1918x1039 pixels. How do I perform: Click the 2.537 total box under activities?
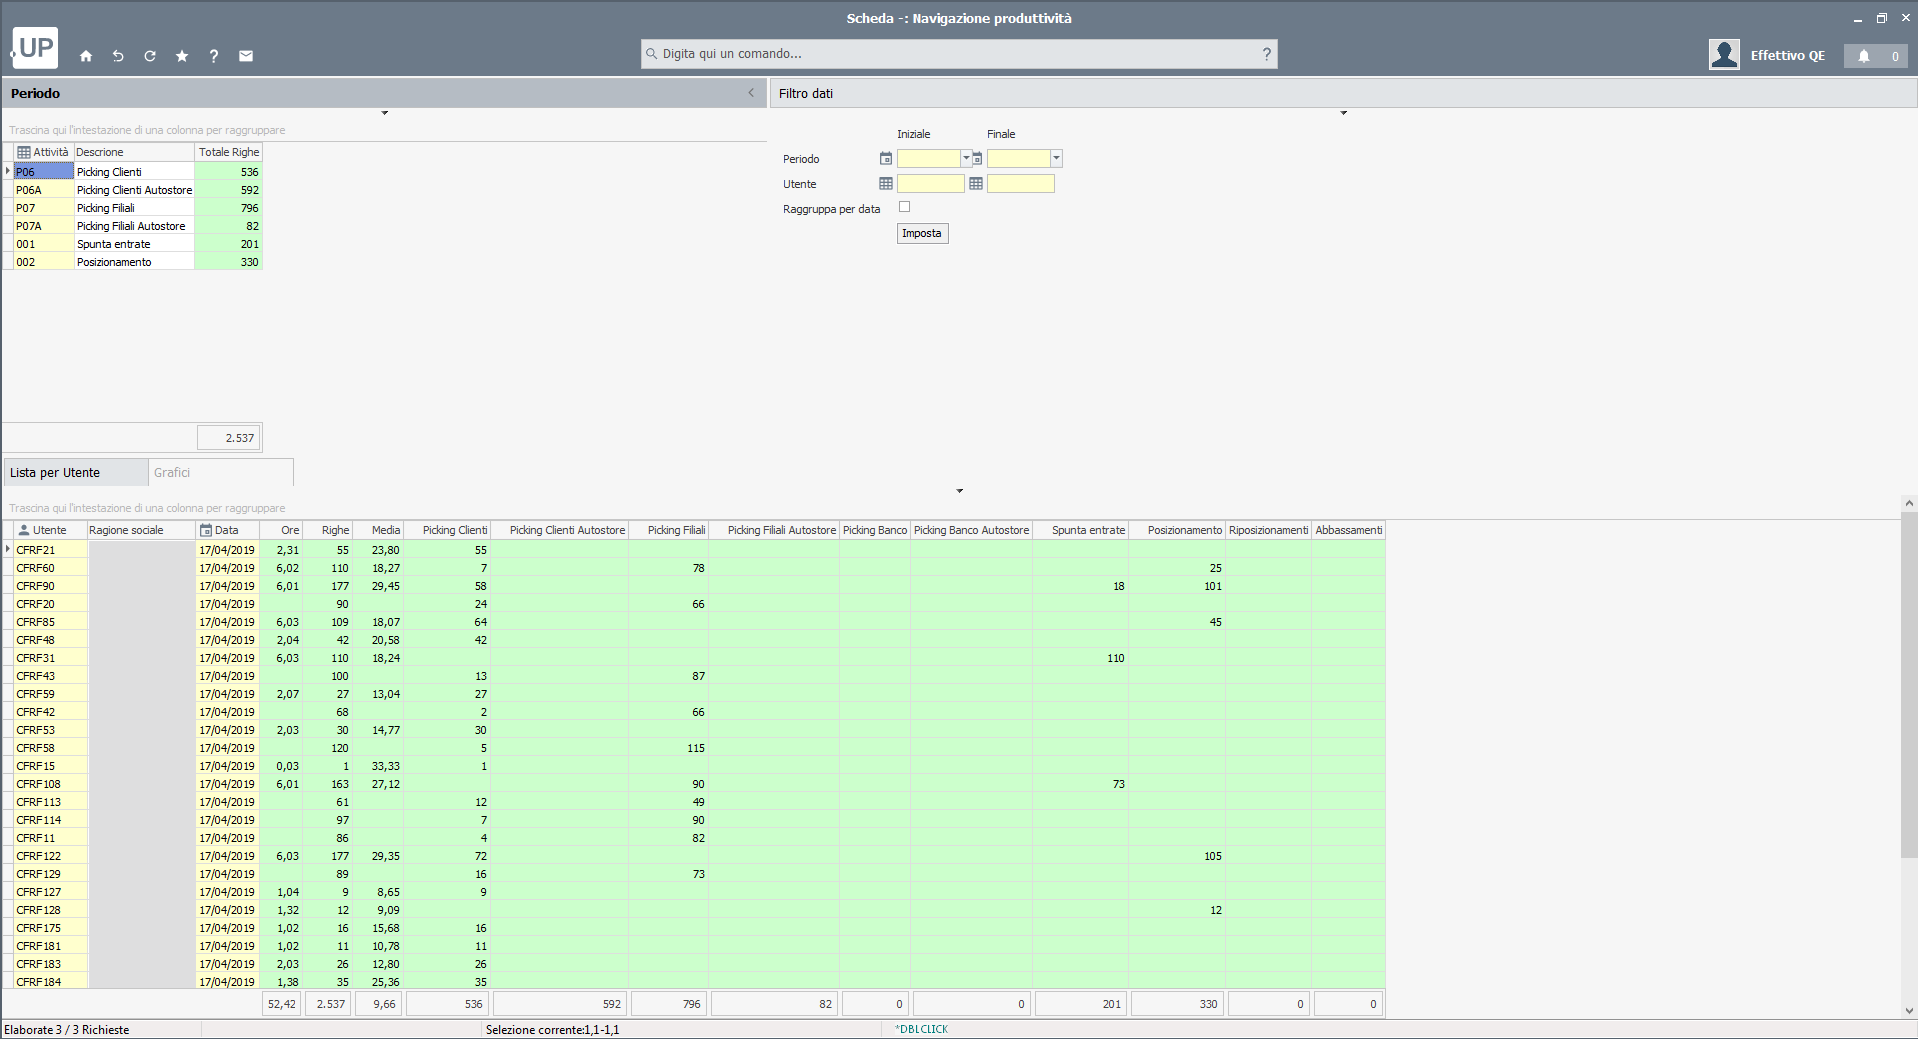coord(228,437)
